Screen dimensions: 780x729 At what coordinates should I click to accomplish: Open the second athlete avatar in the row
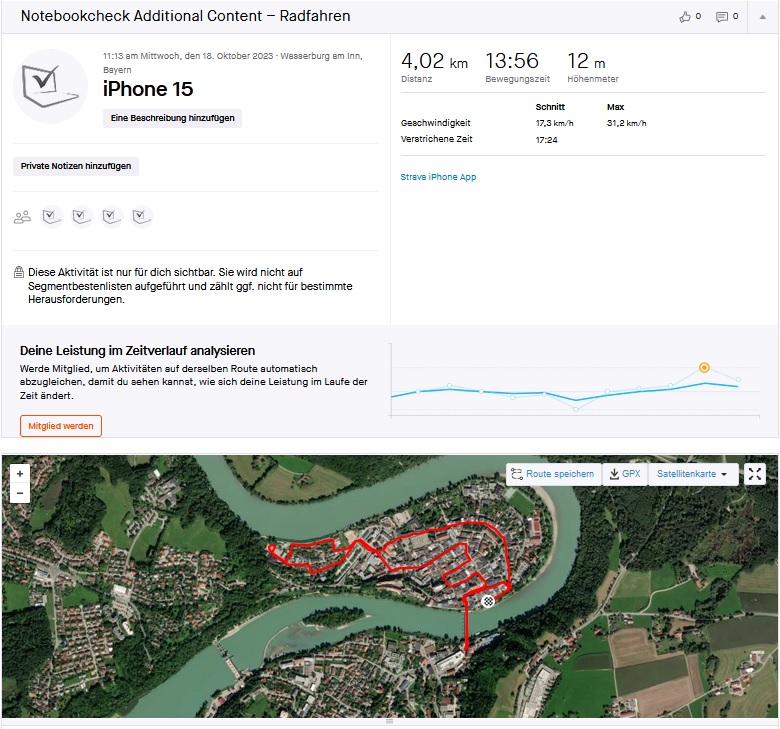[x=82, y=217]
